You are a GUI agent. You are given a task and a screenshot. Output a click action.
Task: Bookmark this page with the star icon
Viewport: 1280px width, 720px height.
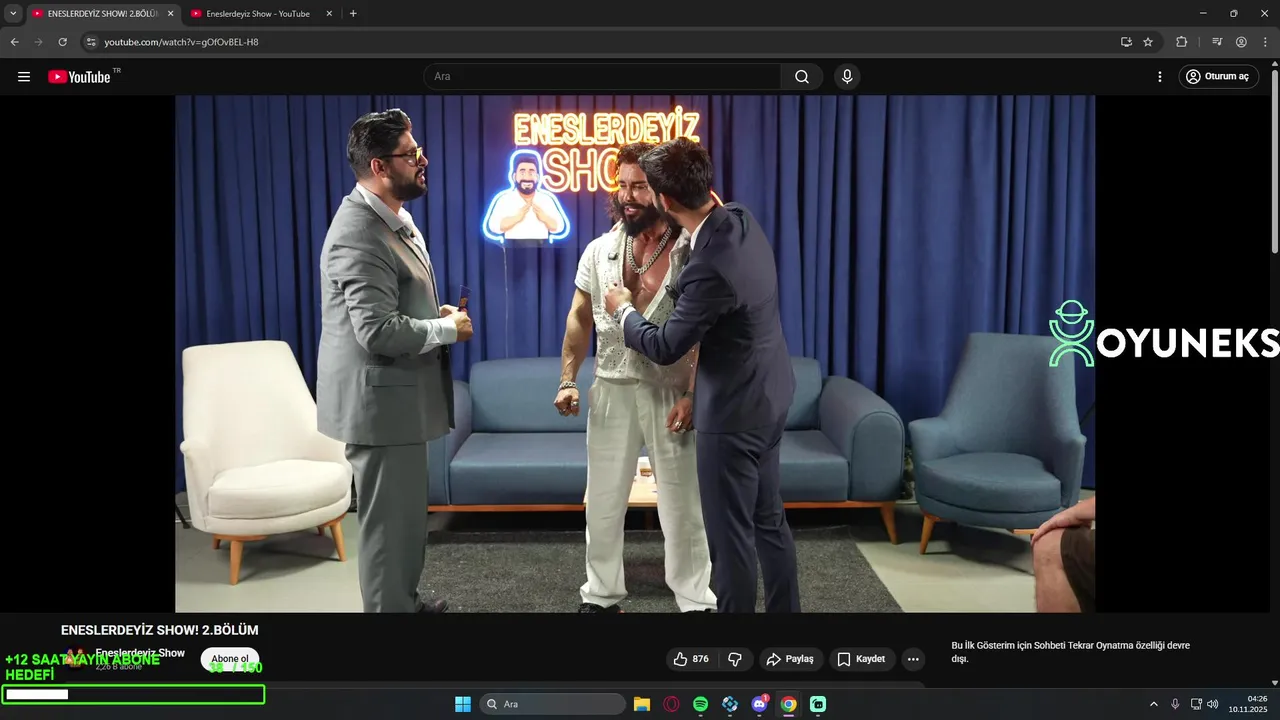[1148, 42]
